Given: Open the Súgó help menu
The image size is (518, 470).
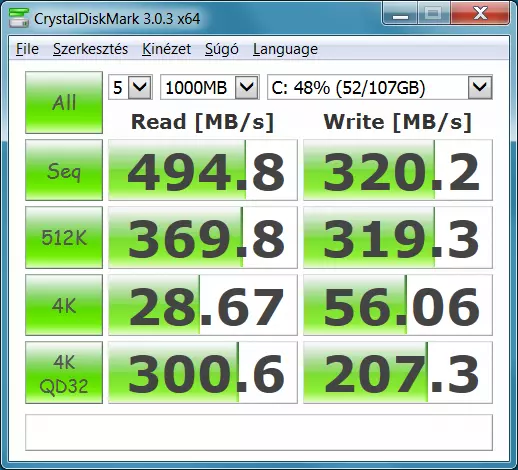Looking at the screenshot, I should pyautogui.click(x=222, y=49).
